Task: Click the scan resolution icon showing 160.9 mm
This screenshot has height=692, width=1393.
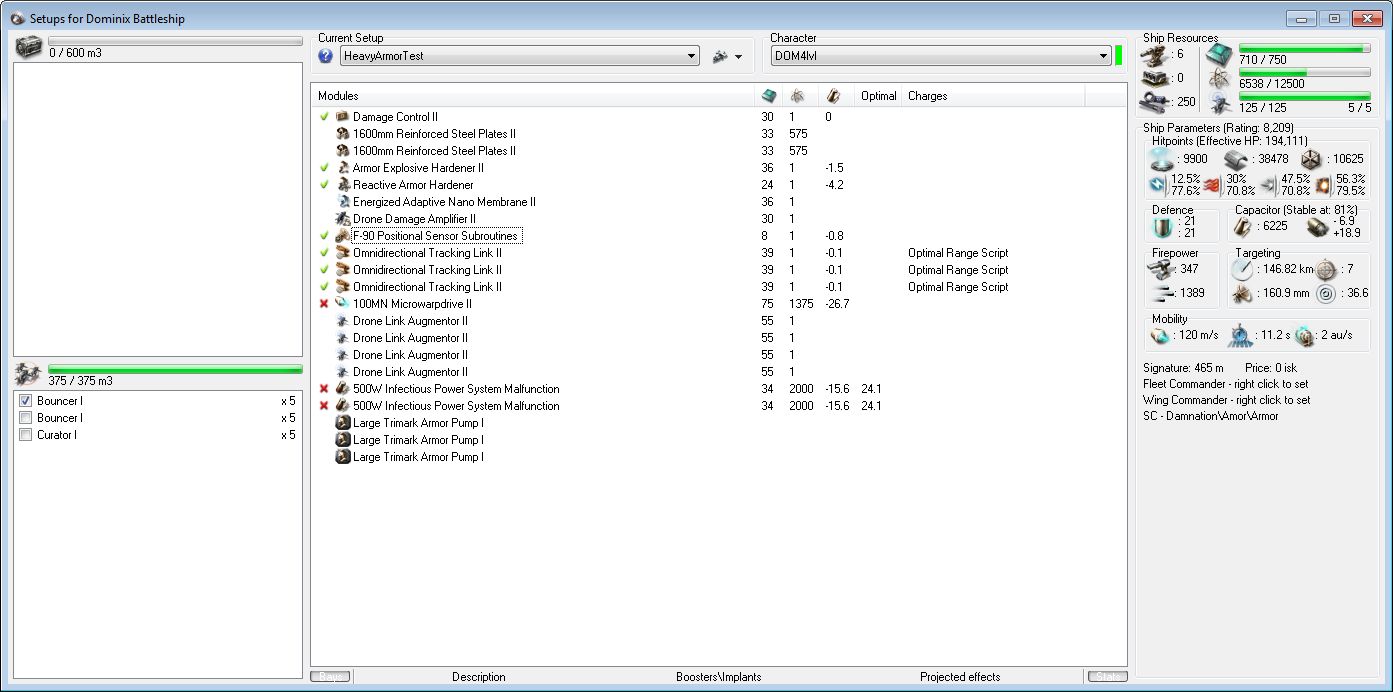Action: tap(1243, 294)
